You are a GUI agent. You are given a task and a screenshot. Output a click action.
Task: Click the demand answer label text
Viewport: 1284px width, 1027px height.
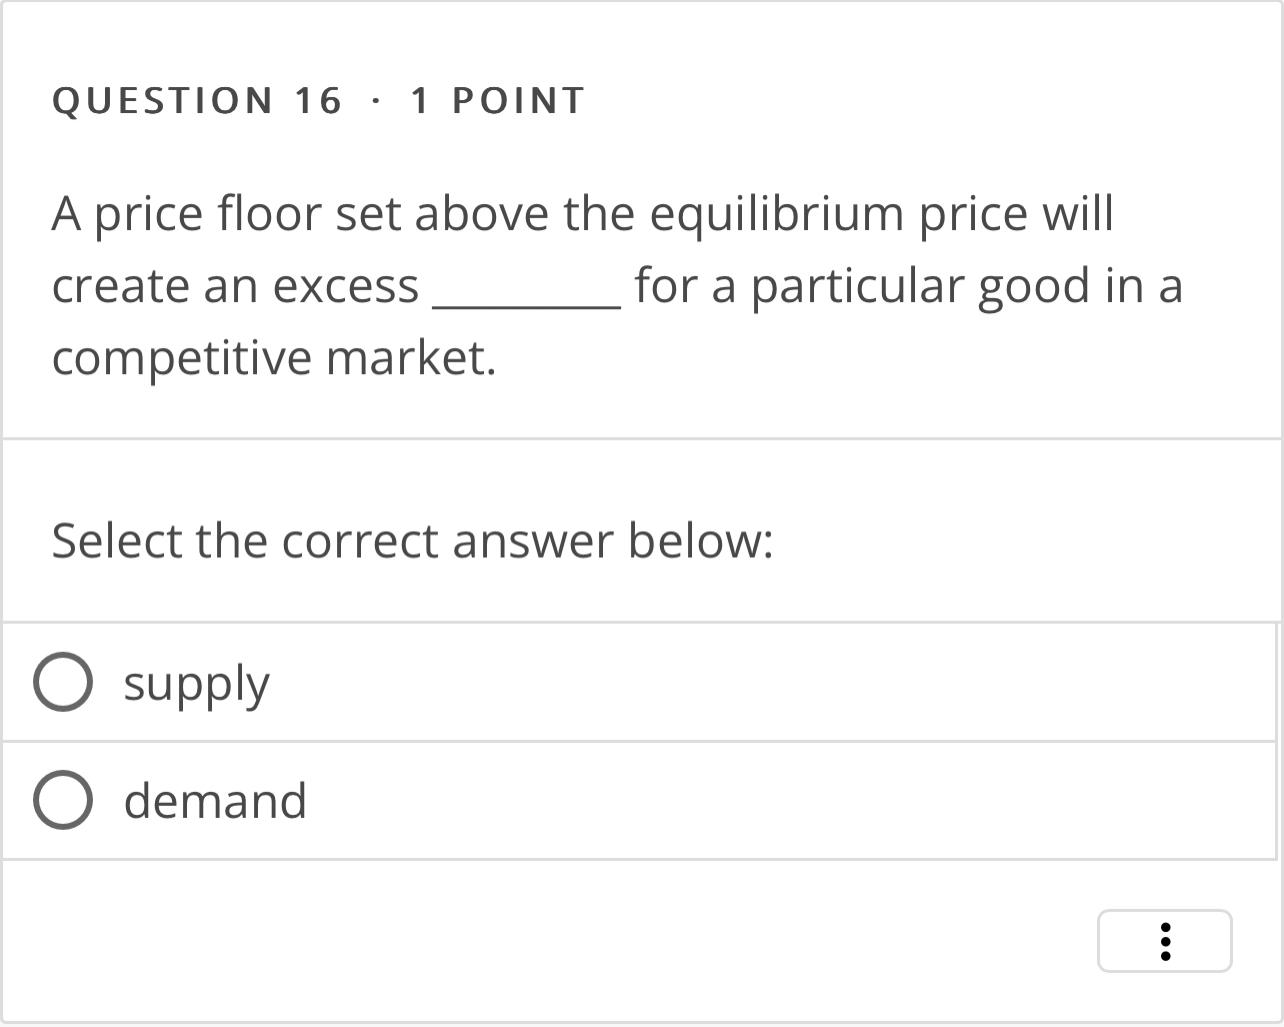[215, 800]
